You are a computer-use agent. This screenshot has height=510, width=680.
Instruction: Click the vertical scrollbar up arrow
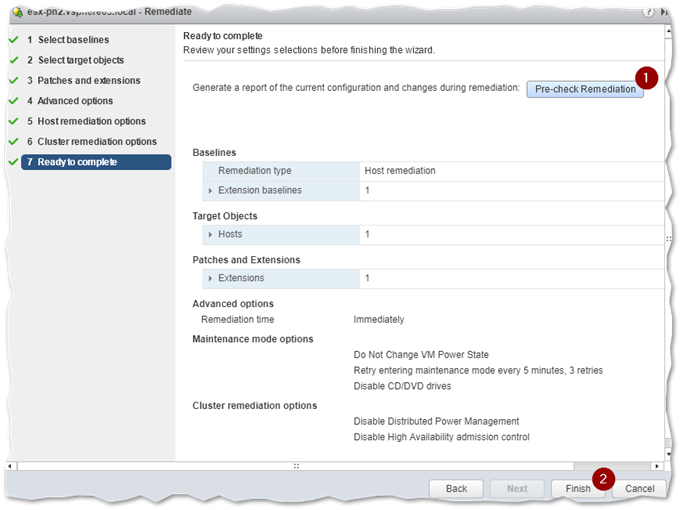[668, 30]
